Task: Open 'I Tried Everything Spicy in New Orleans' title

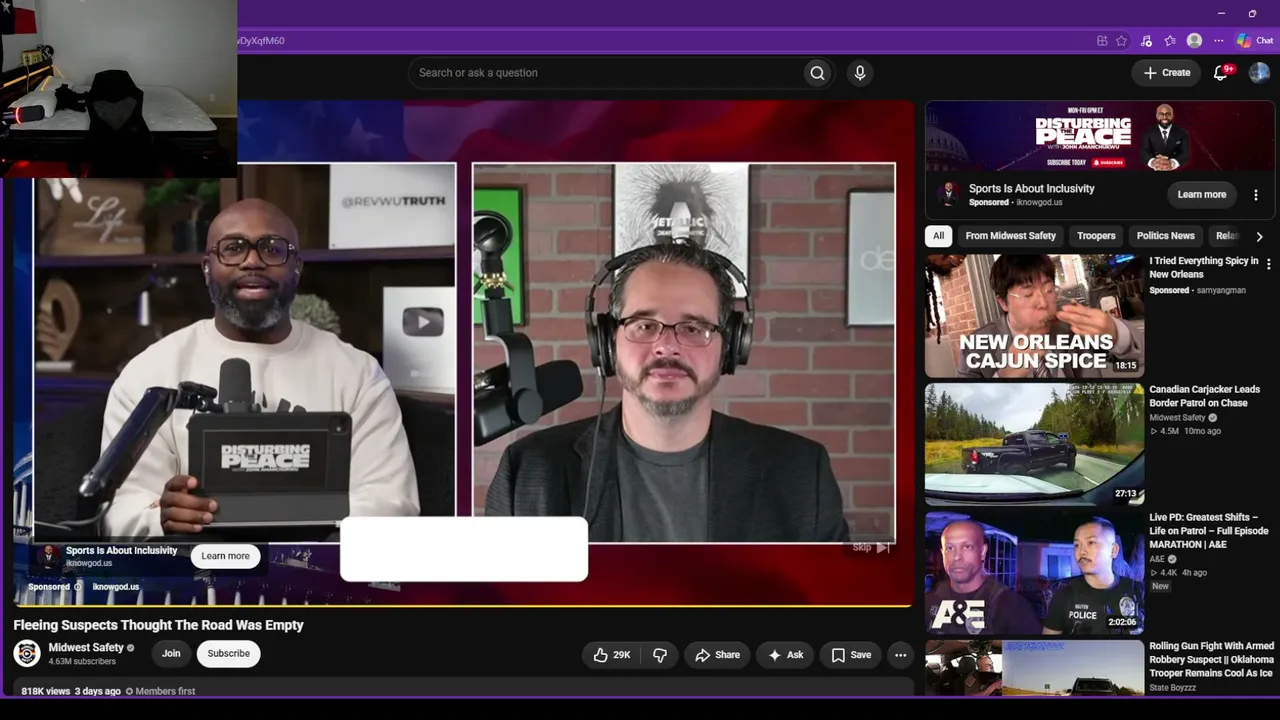Action: (1204, 267)
